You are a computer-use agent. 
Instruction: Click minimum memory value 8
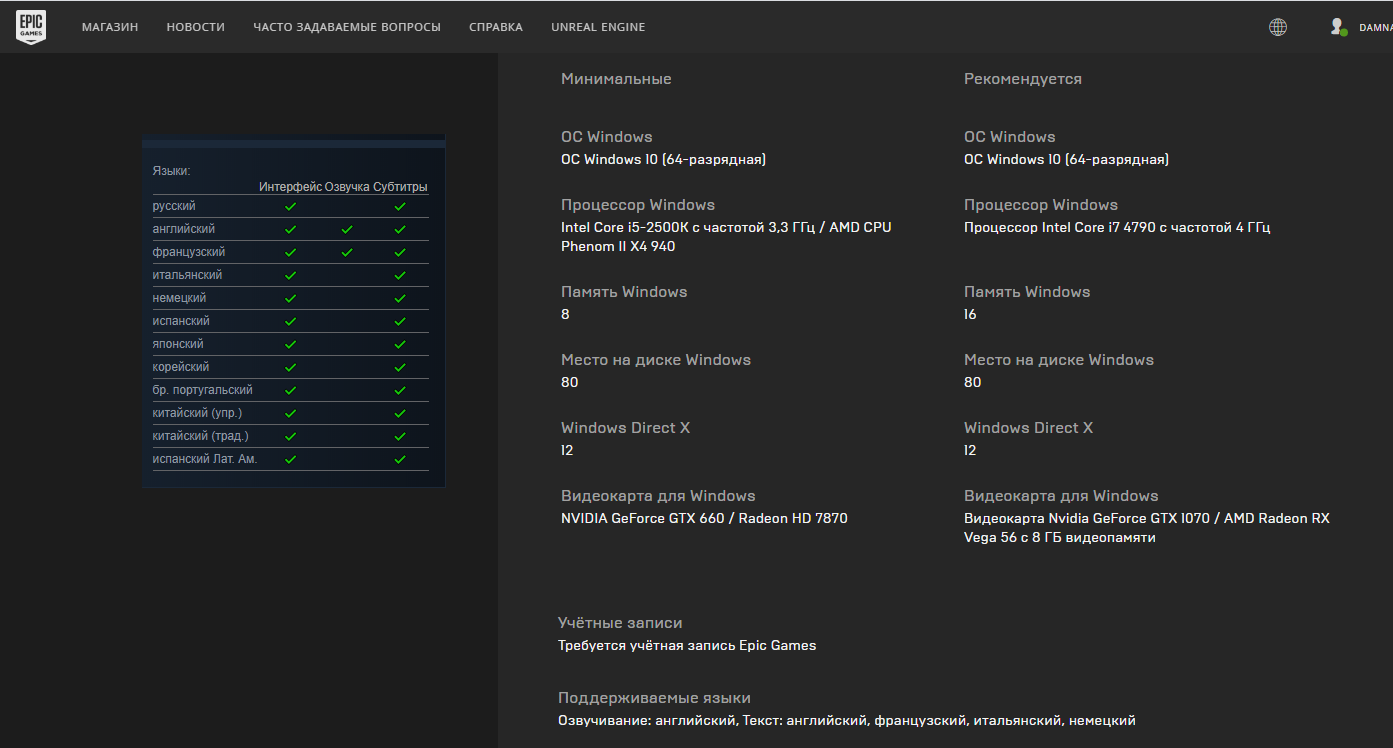(565, 314)
